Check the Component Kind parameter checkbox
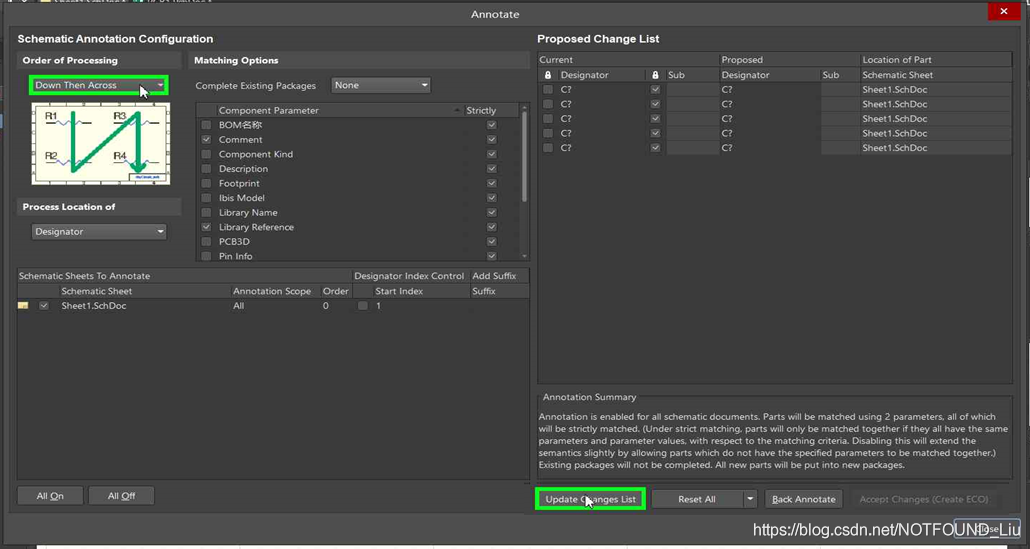 pyautogui.click(x=206, y=154)
